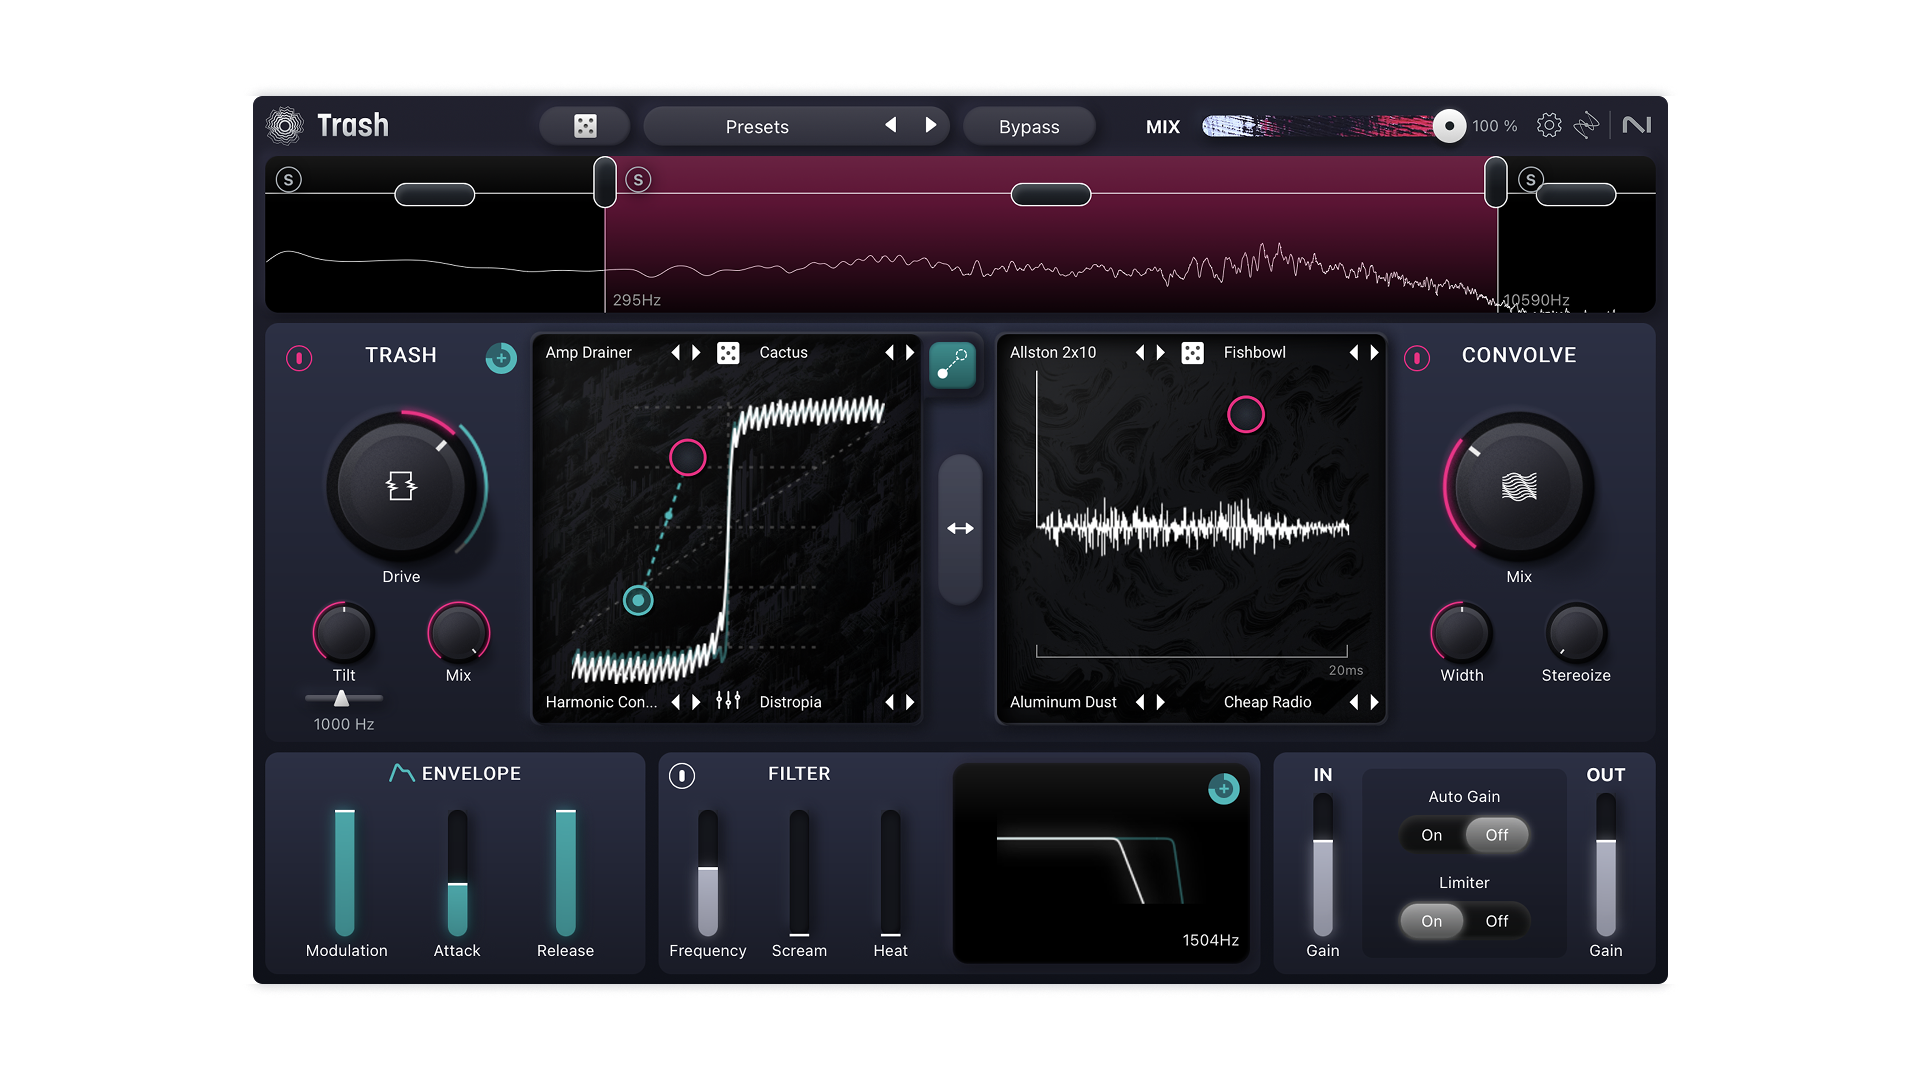Image resolution: width=1920 pixels, height=1080 pixels.
Task: Click the Bypass button
Action: point(1029,127)
